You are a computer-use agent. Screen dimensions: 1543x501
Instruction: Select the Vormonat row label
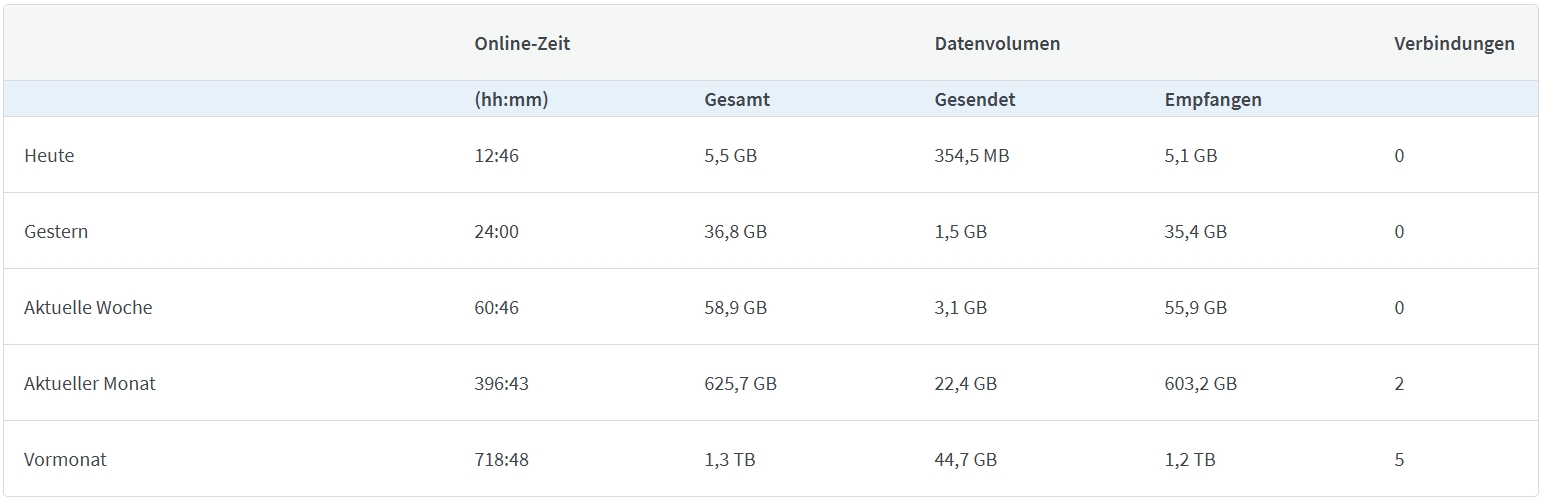tap(65, 460)
